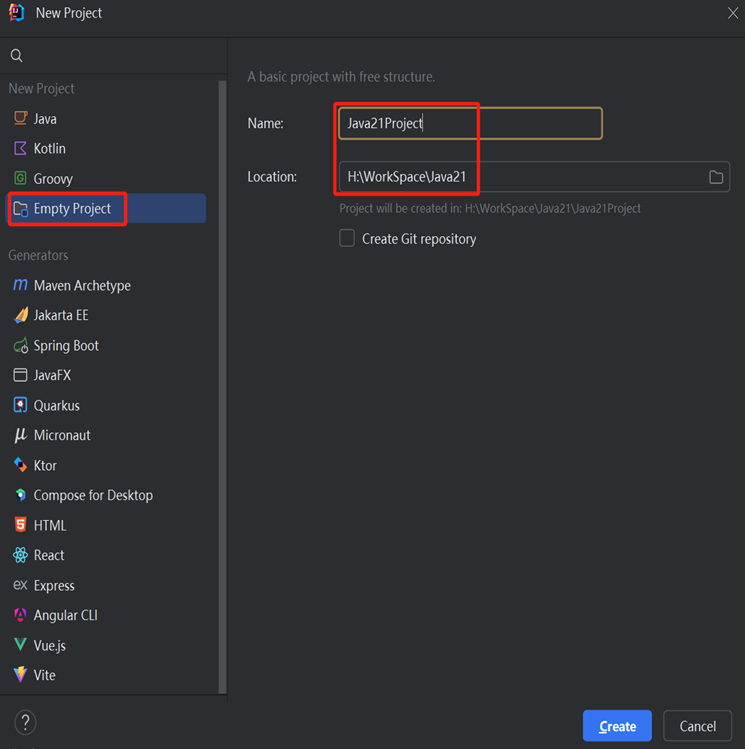Viewport: 745px width, 749px height.
Task: Click the Vue.js V icon
Action: click(x=20, y=644)
